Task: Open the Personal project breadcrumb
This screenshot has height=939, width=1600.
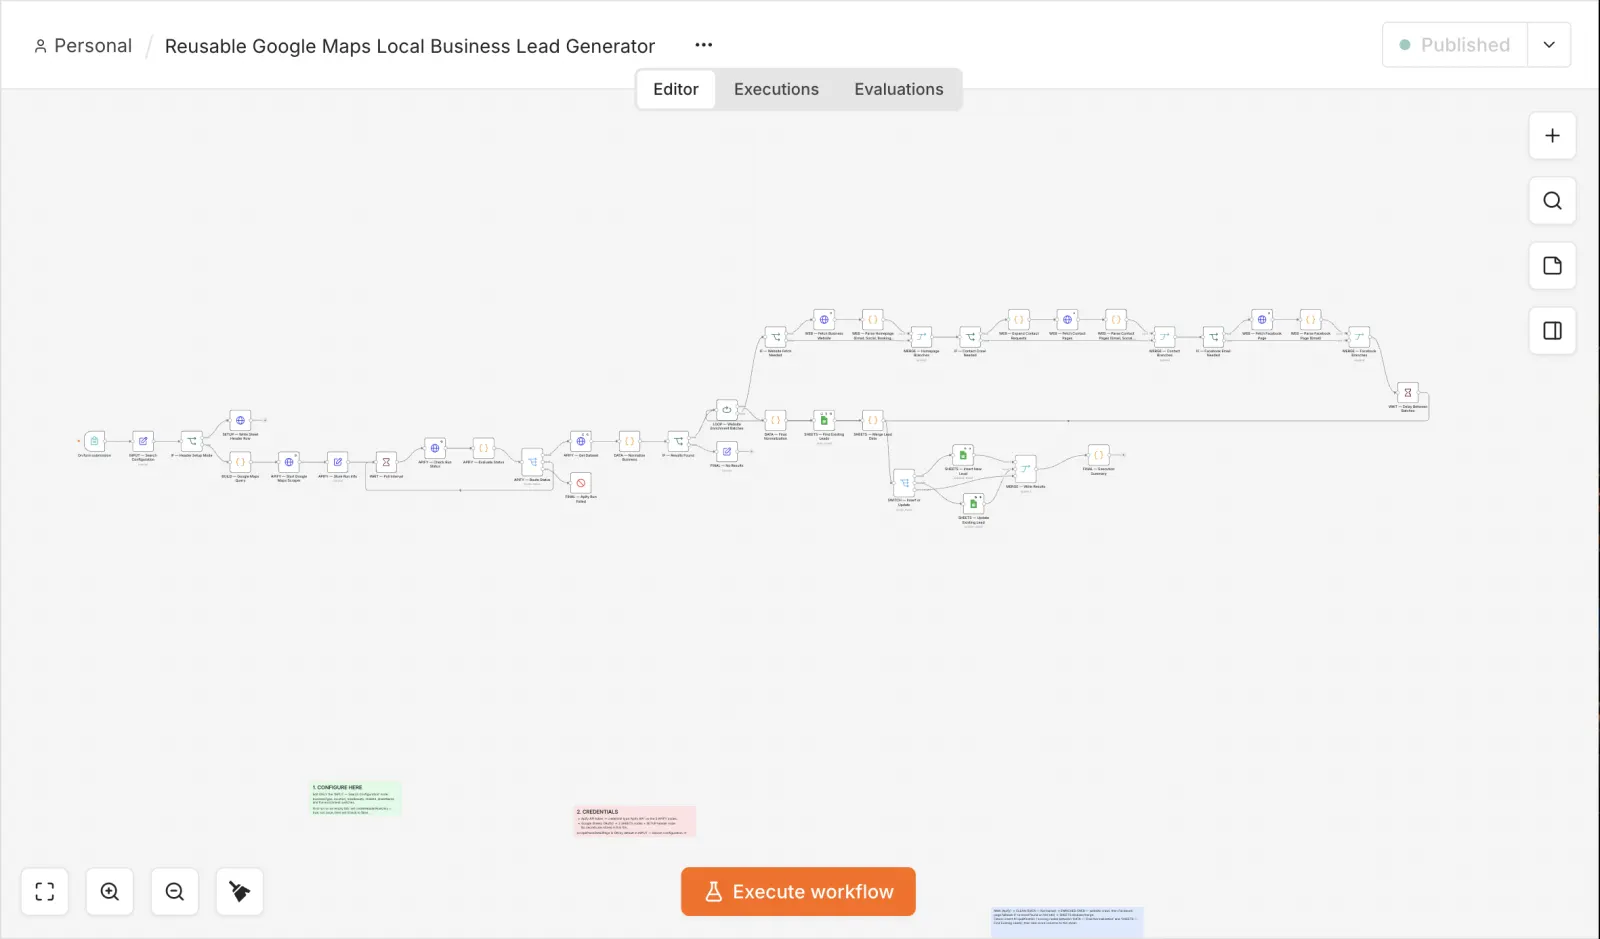Action: click(83, 46)
